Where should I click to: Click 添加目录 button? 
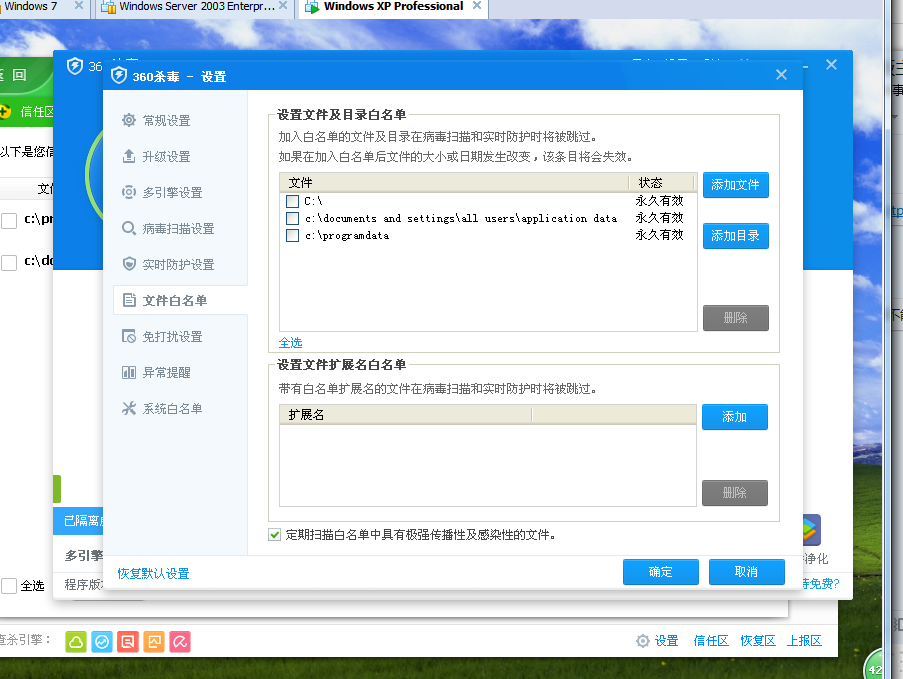[x=735, y=236]
